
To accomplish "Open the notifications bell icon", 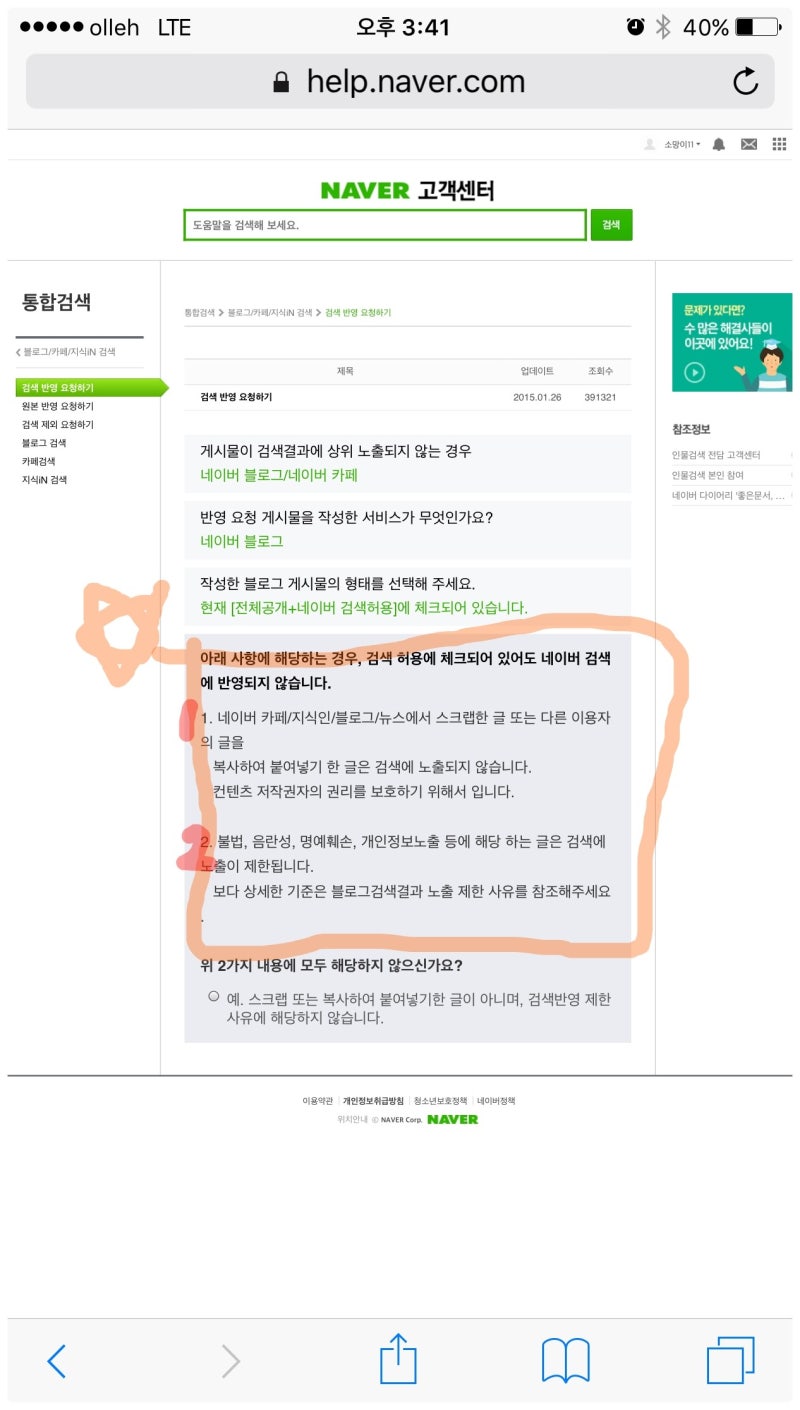I will click(718, 144).
